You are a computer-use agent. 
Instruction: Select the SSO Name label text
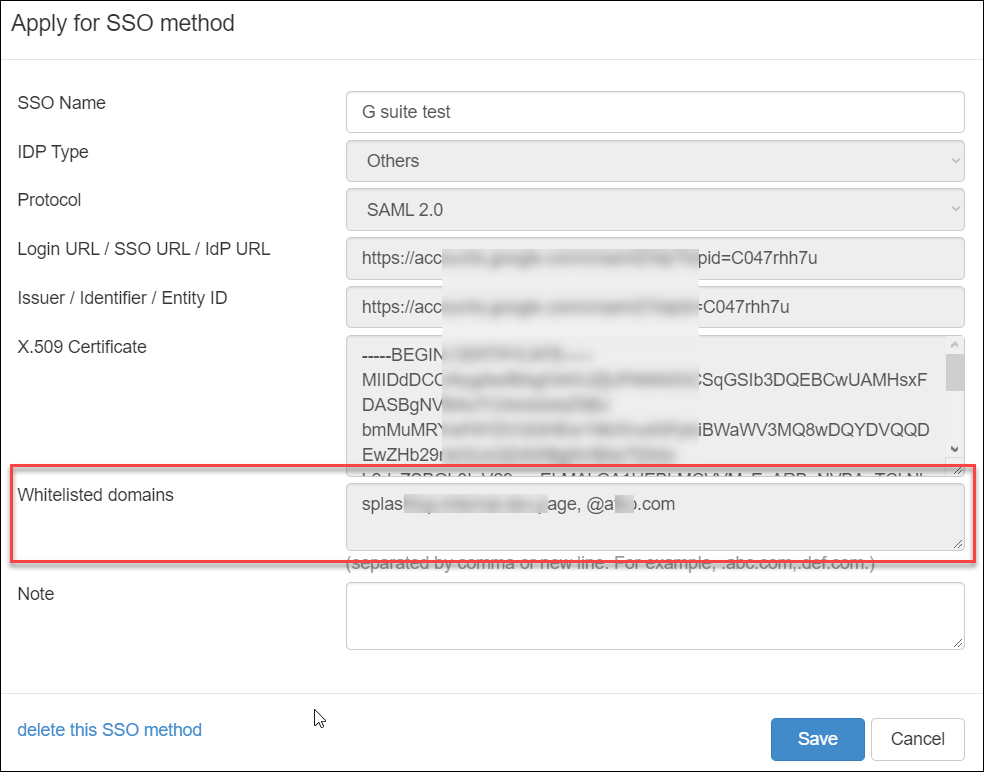point(61,103)
